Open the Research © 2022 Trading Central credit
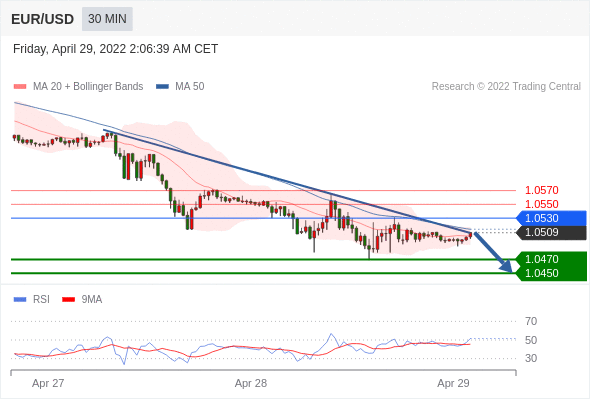The width and height of the screenshot is (590, 400). [506, 87]
